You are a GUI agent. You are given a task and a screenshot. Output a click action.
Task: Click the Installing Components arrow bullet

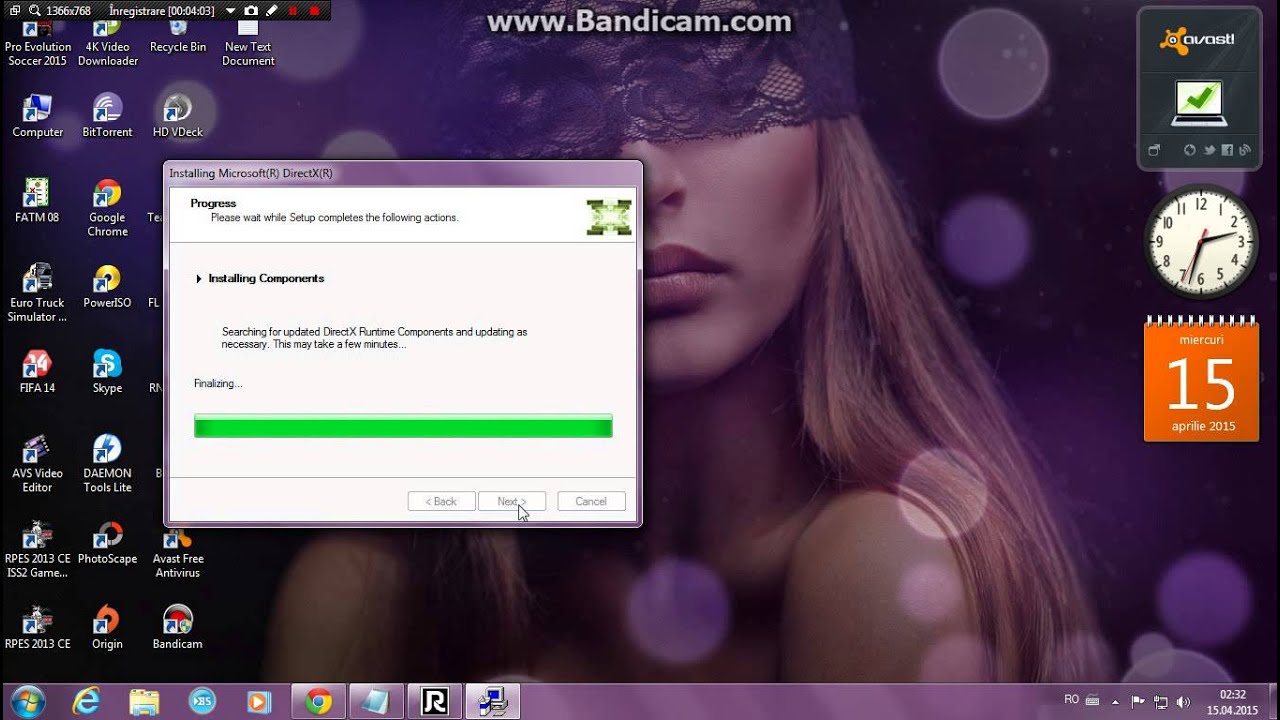coord(199,279)
